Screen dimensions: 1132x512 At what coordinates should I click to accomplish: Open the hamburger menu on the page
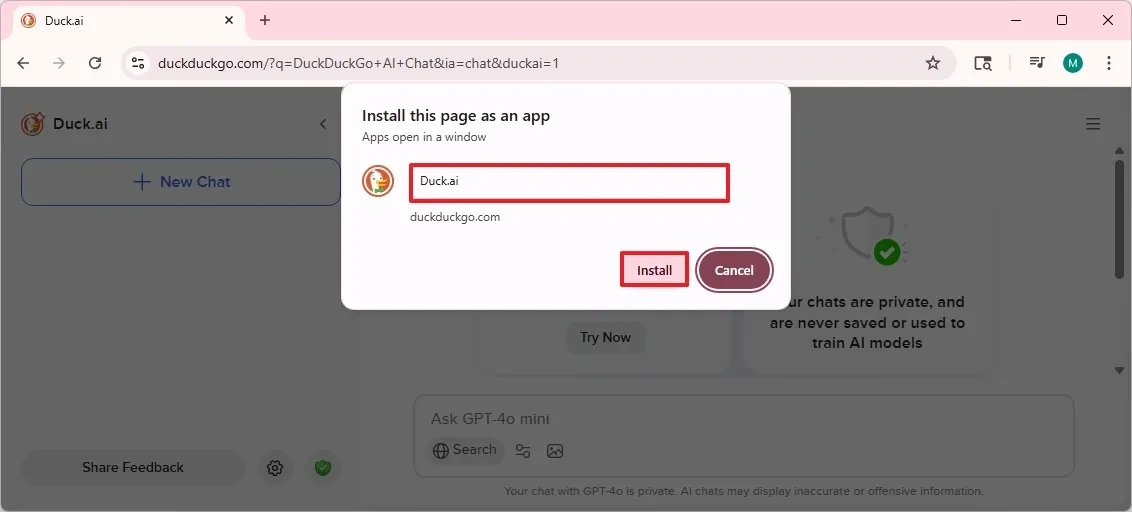(x=1093, y=124)
